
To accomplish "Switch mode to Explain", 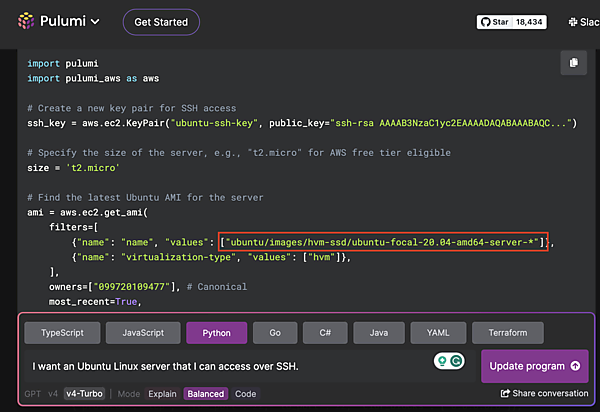I will pyautogui.click(x=162, y=394).
